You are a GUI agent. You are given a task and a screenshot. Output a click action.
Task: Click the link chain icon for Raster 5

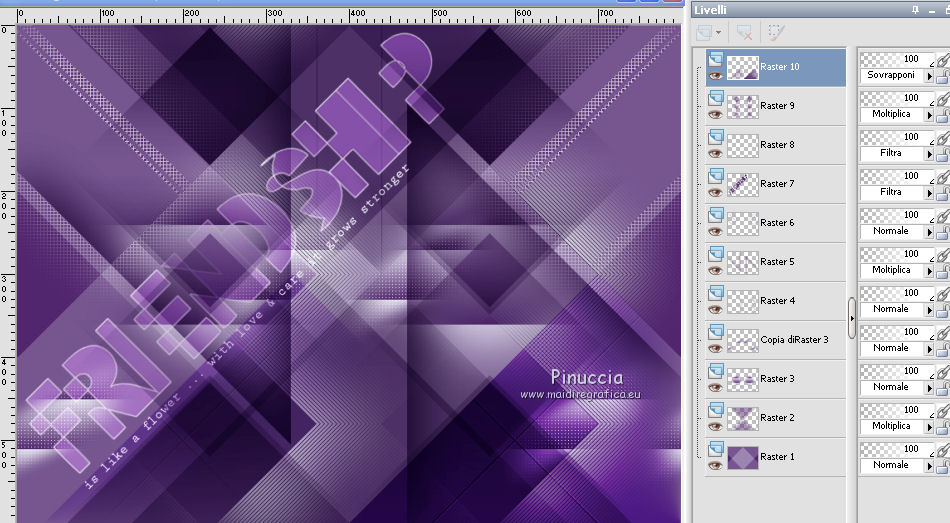point(943,255)
